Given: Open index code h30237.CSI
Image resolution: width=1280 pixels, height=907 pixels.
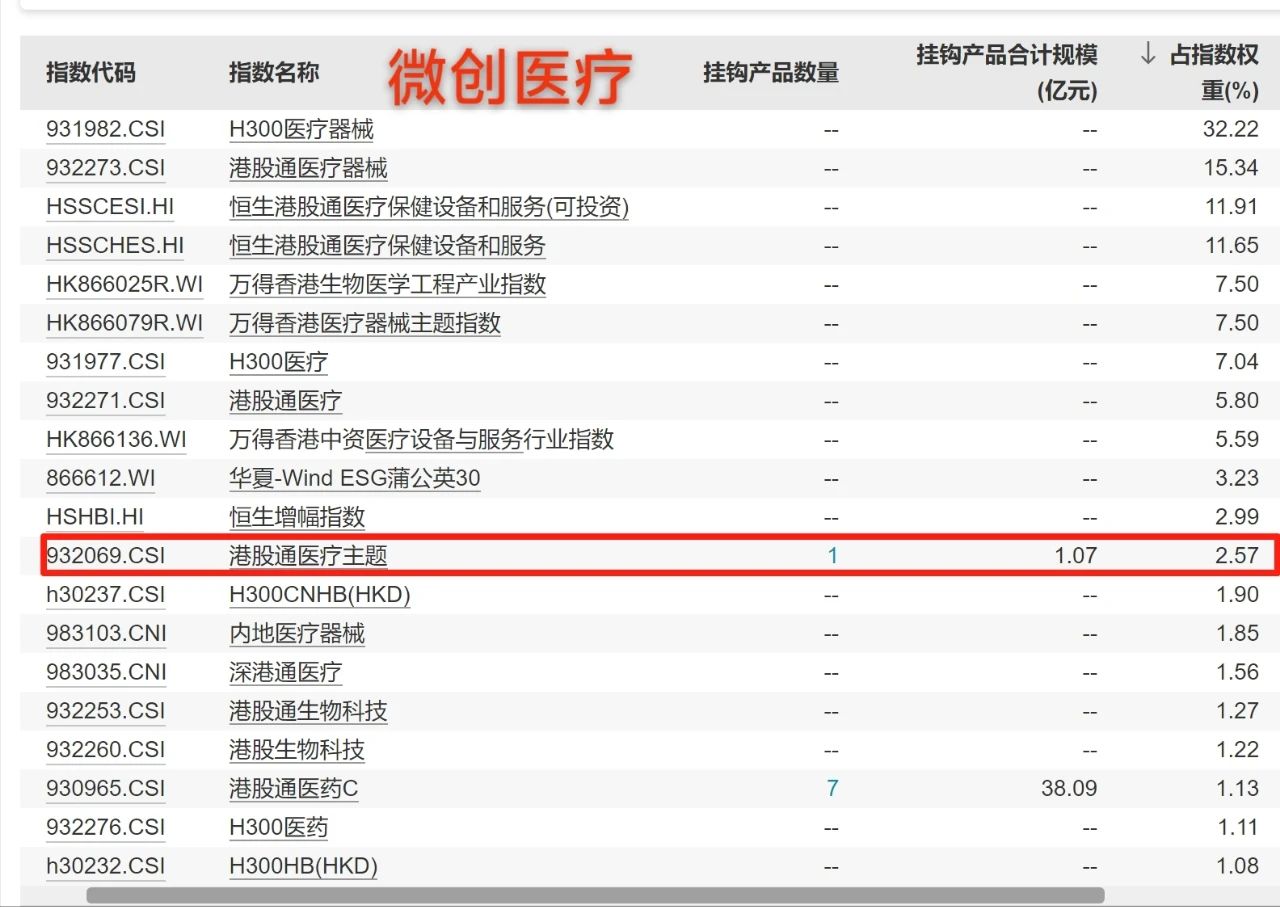Looking at the screenshot, I should point(105,594).
